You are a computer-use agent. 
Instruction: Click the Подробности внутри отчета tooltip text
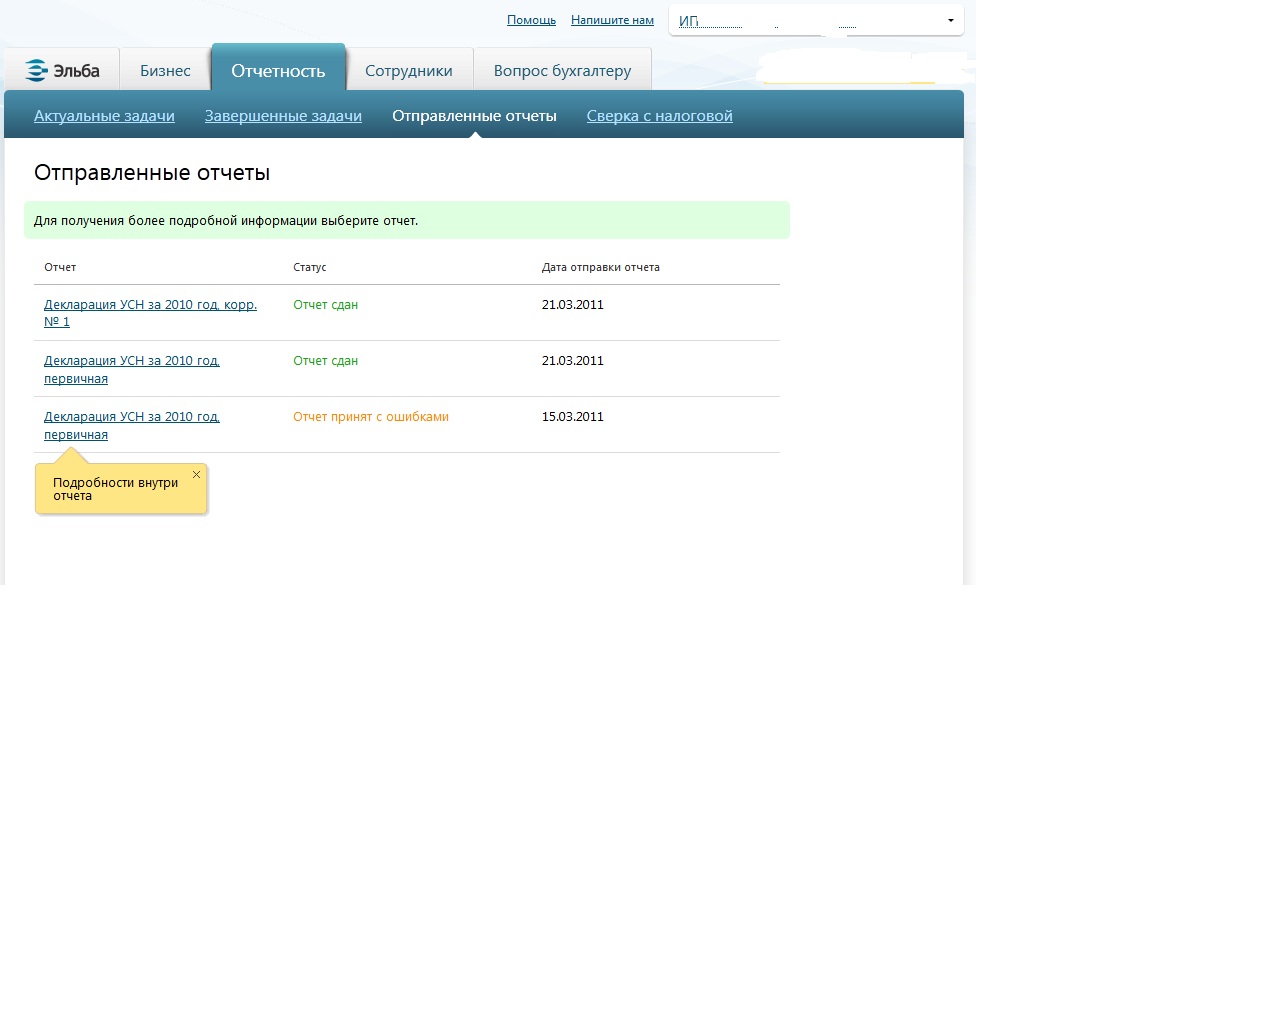[x=115, y=489]
